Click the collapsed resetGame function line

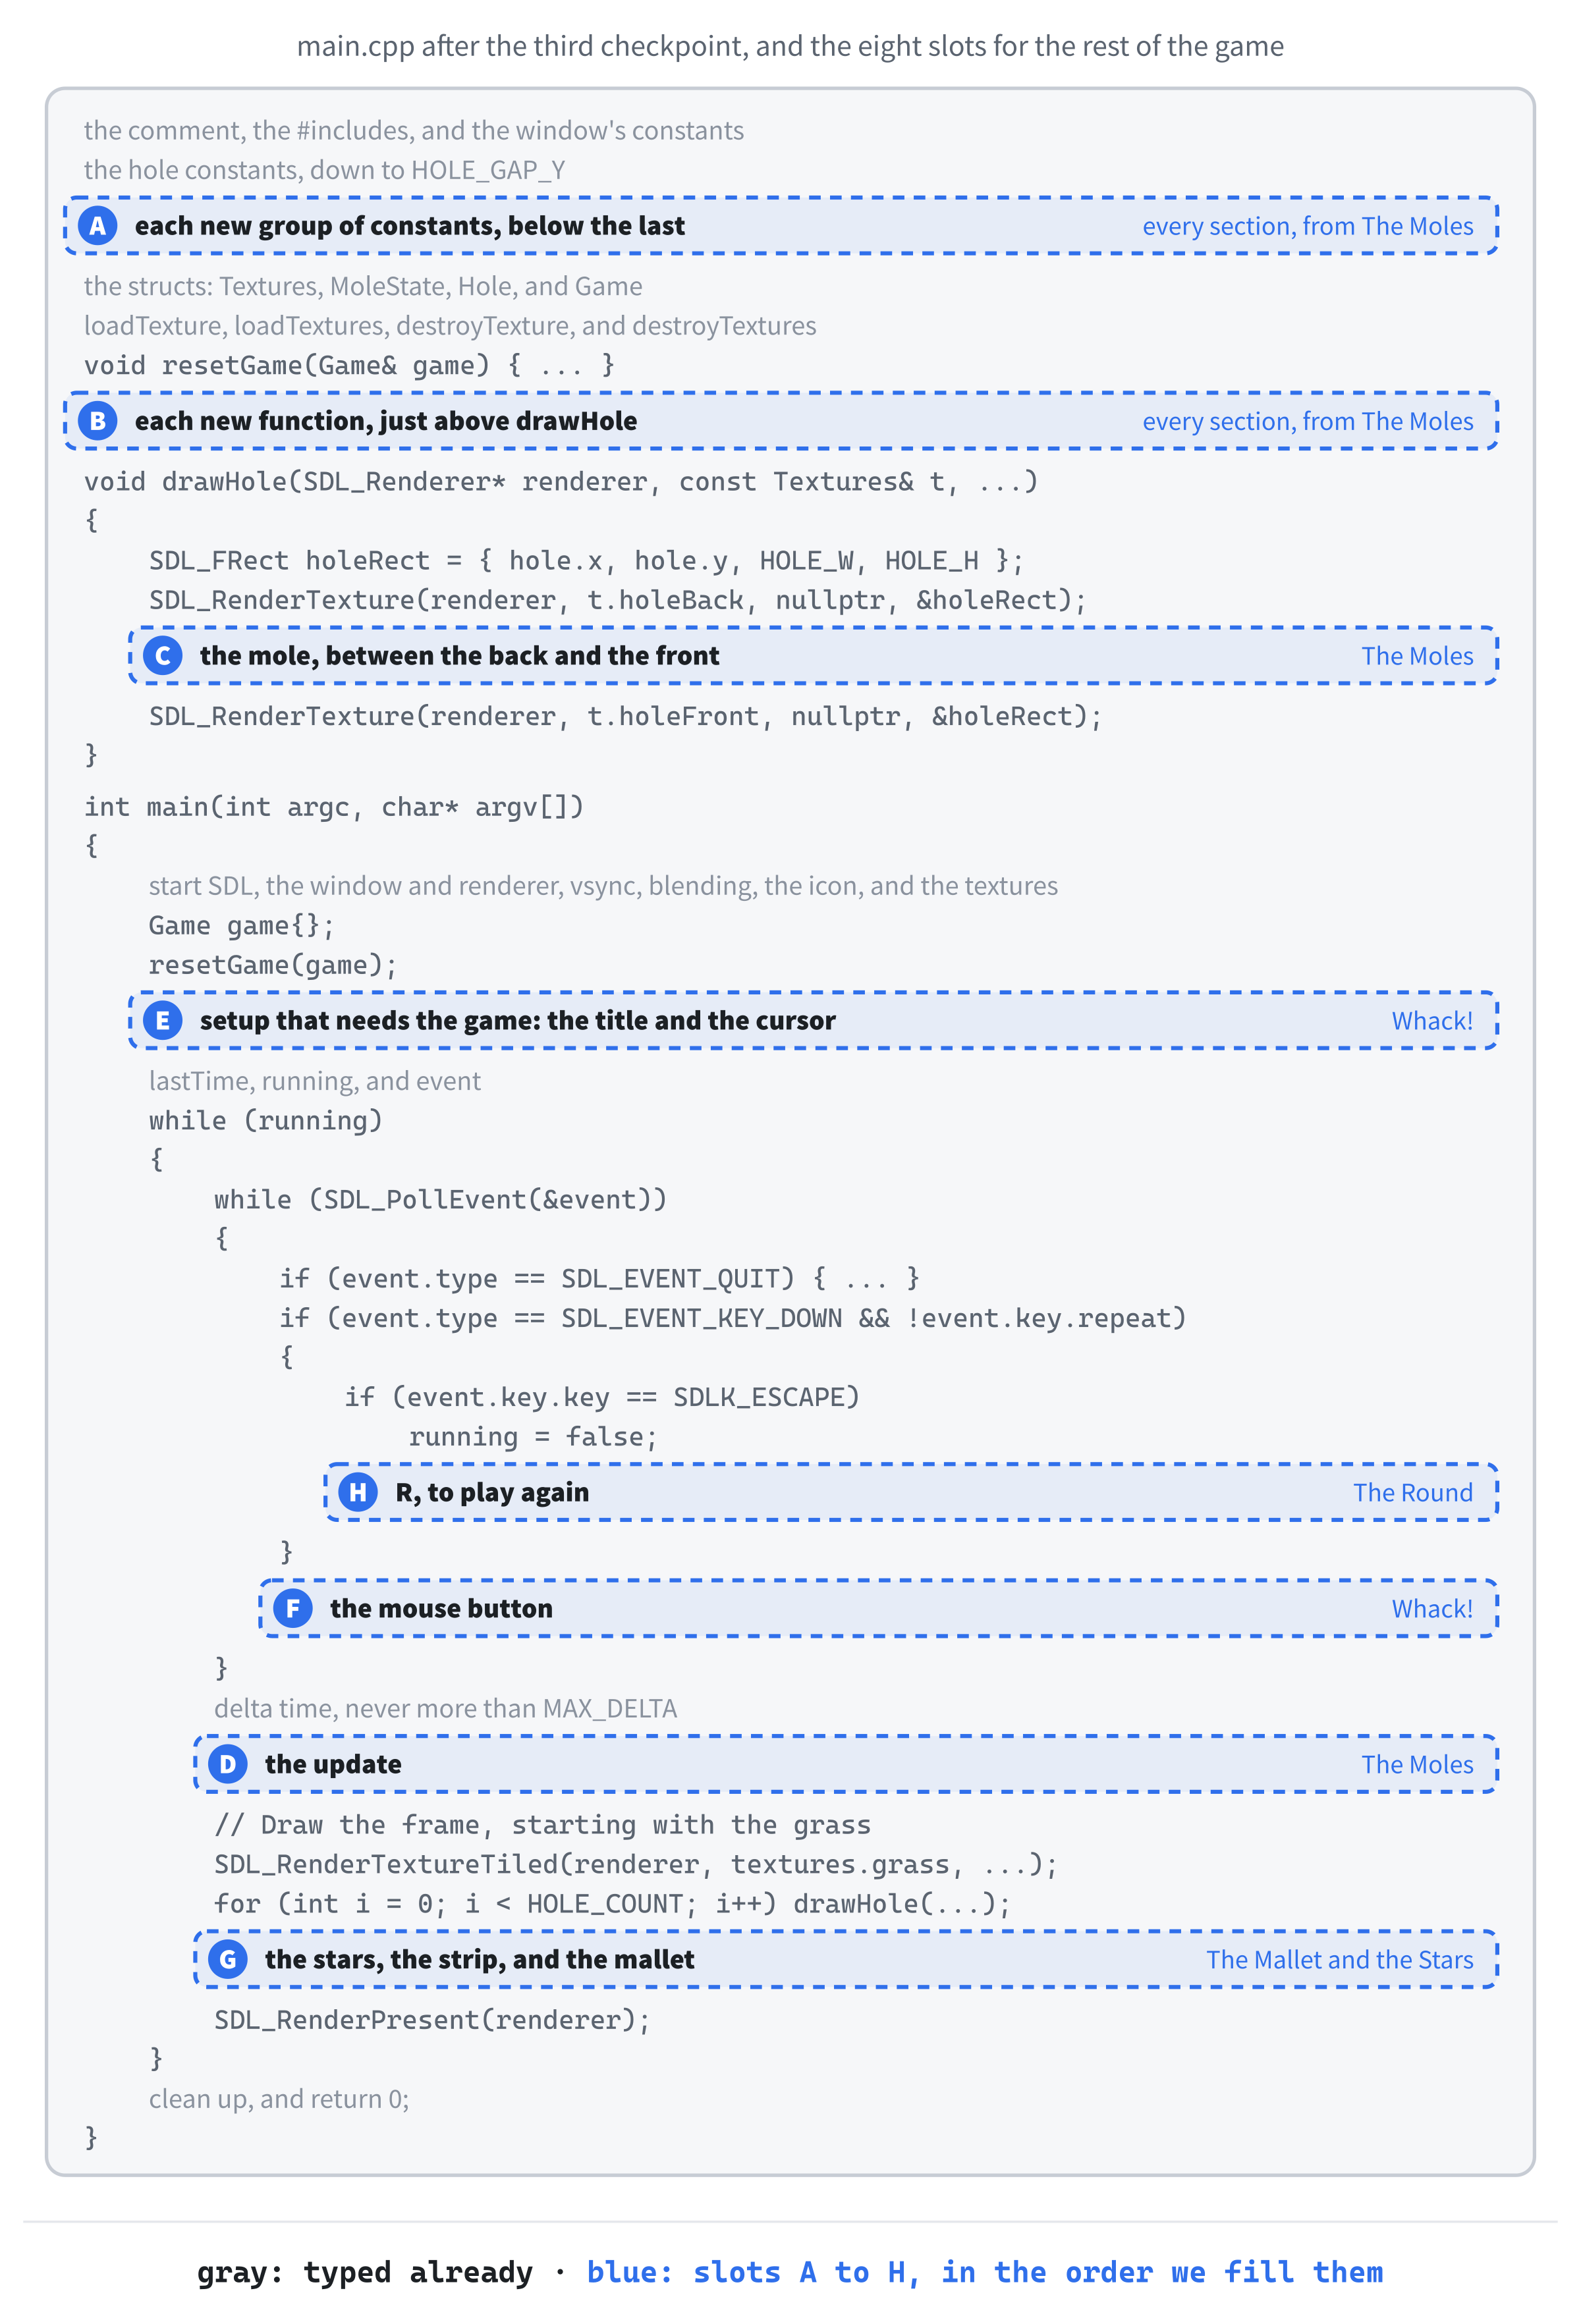(349, 365)
